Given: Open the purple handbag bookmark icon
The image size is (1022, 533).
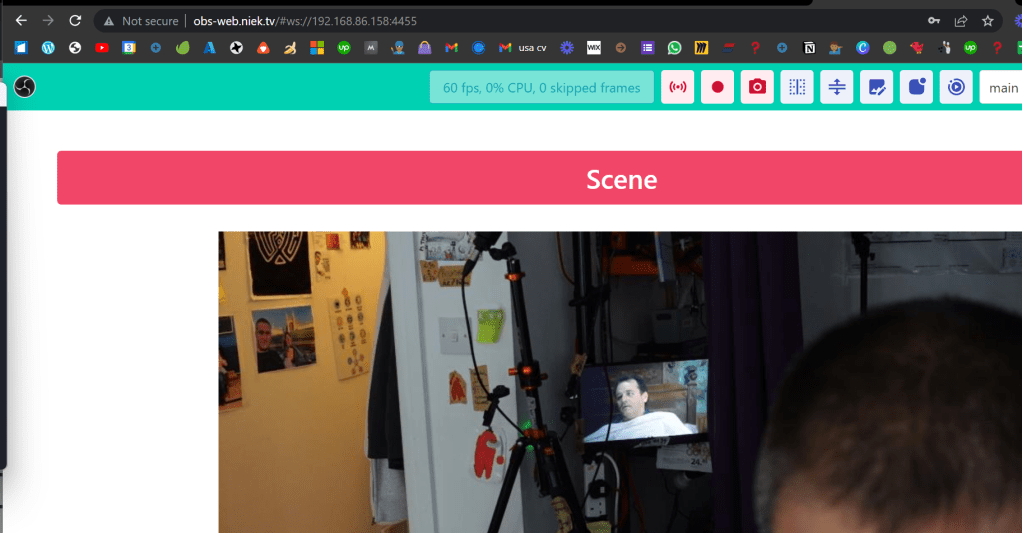Looking at the screenshot, I should point(424,48).
